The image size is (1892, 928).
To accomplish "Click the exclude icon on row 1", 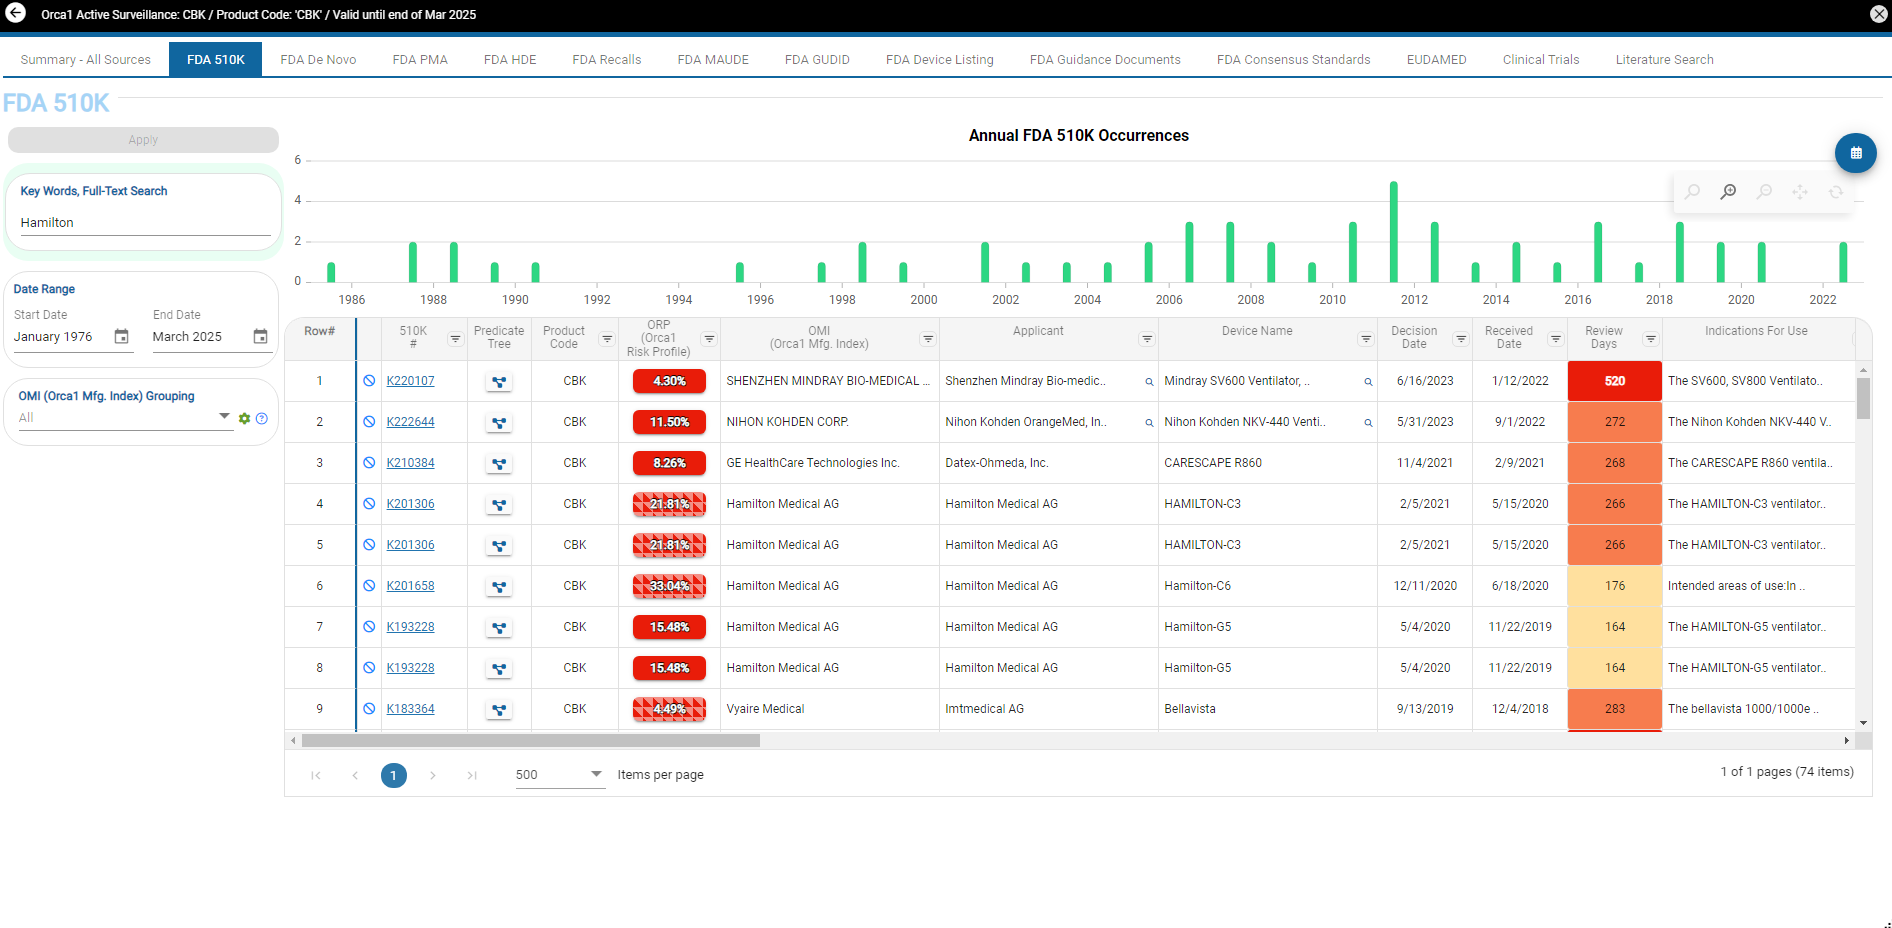I will [x=369, y=381].
